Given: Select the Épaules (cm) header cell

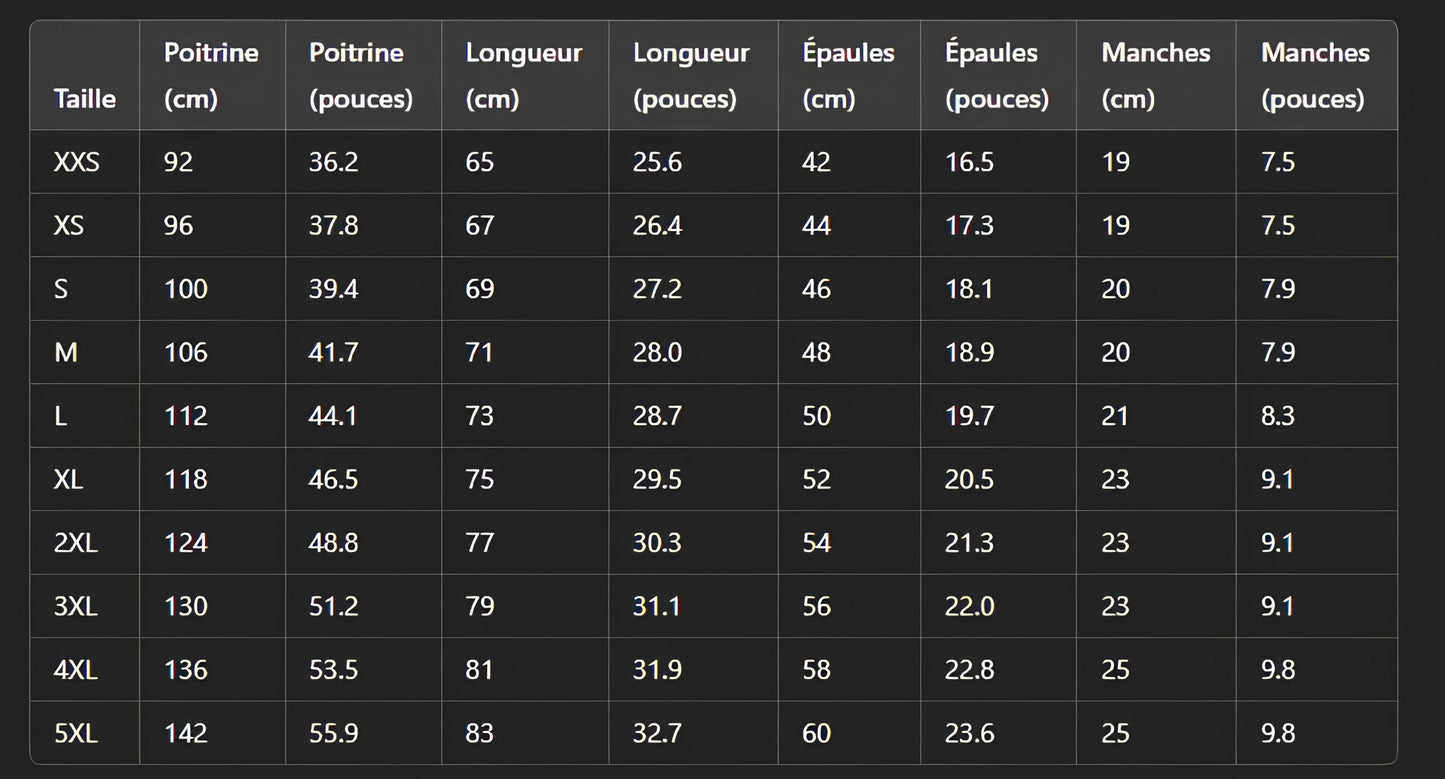Looking at the screenshot, I should (x=848, y=76).
